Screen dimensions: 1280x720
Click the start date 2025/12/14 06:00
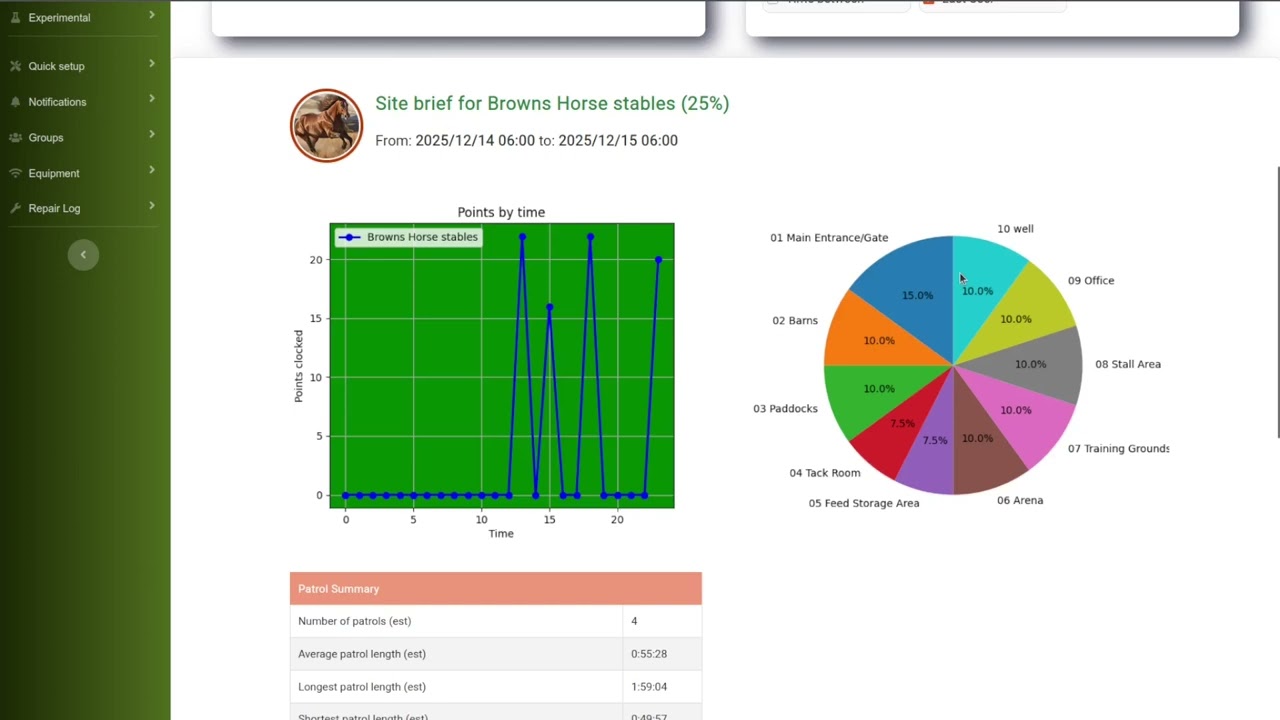point(475,141)
